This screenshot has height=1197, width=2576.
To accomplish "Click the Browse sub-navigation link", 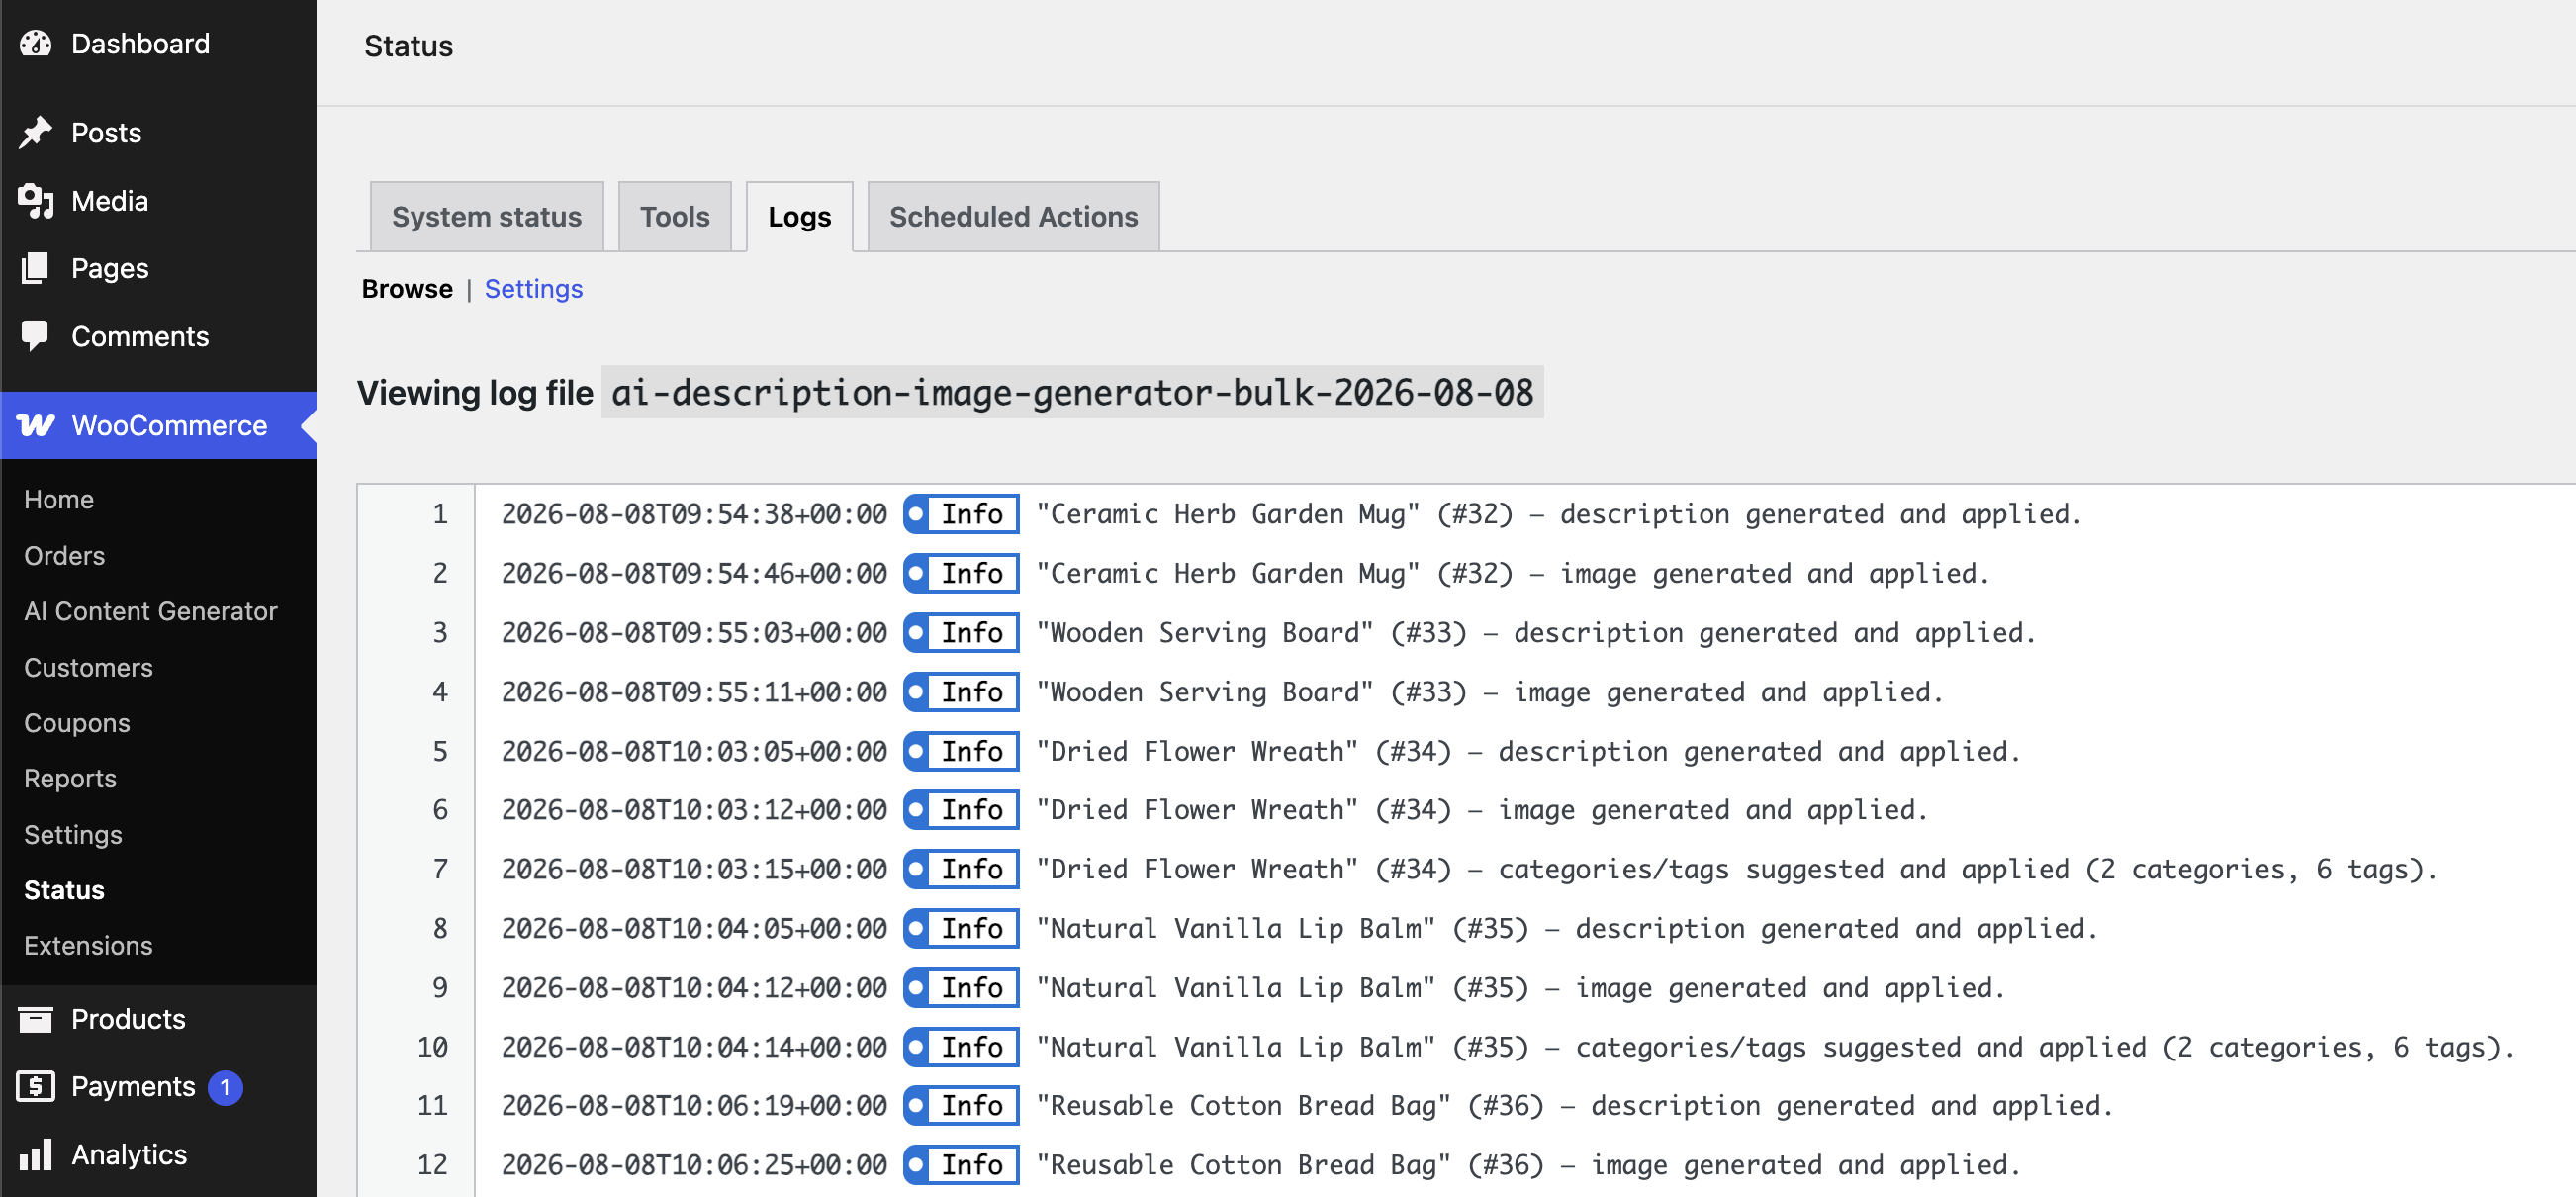I will [407, 289].
